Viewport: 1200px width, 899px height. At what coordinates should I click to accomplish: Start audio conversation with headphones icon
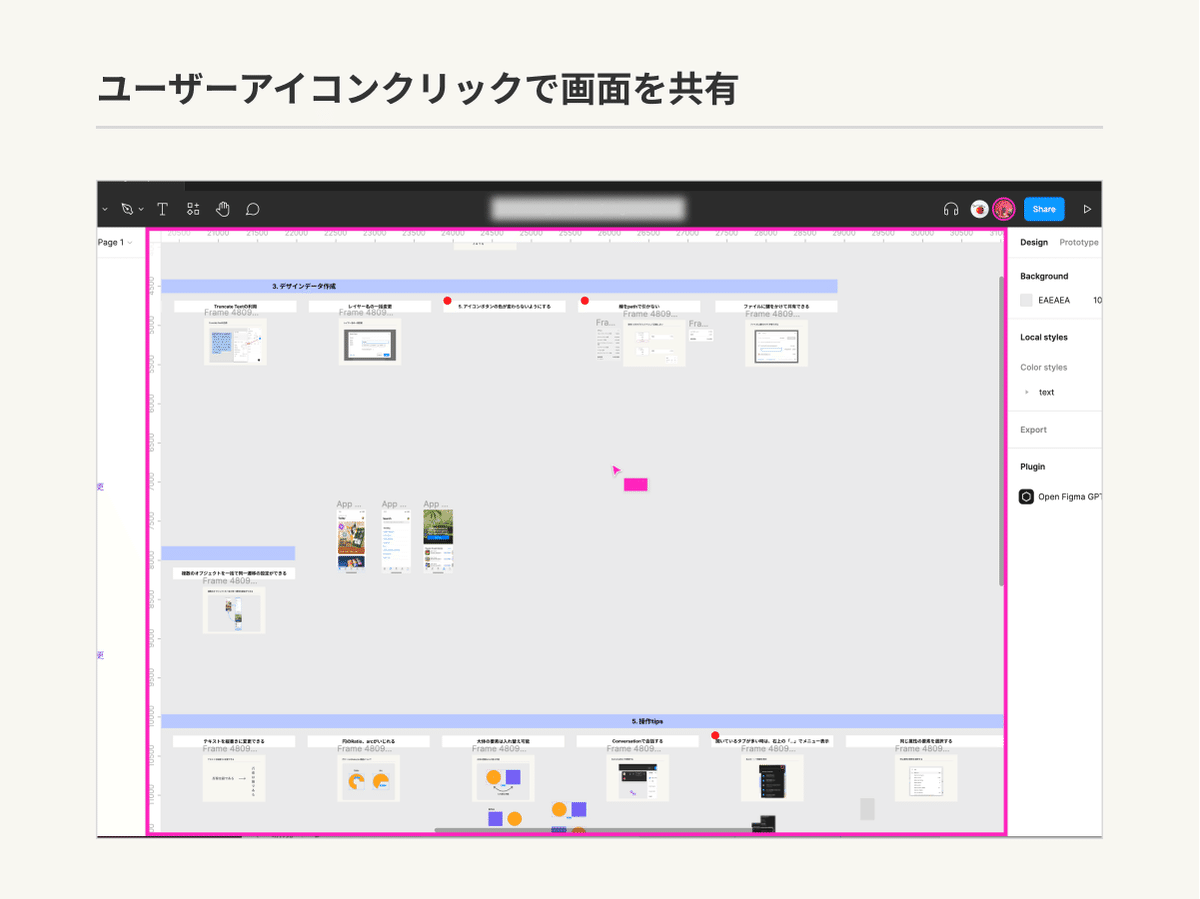click(951, 209)
